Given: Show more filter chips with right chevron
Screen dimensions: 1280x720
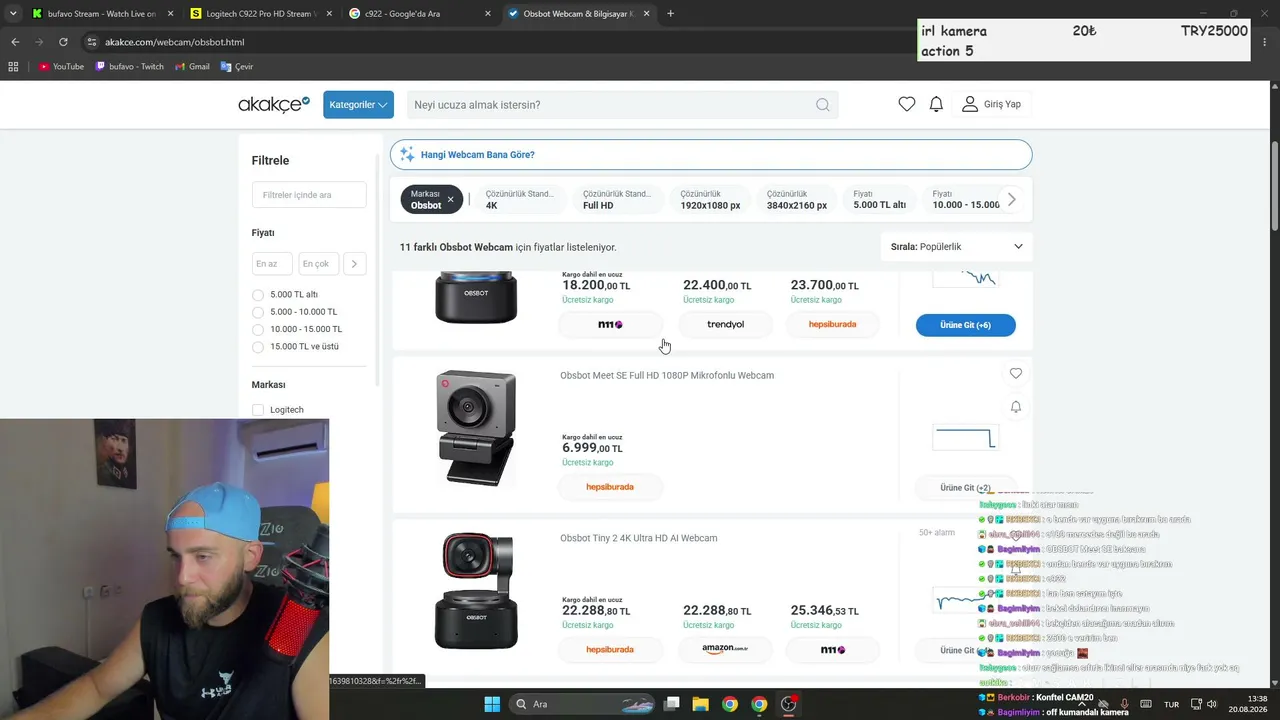Looking at the screenshot, I should 1011,199.
